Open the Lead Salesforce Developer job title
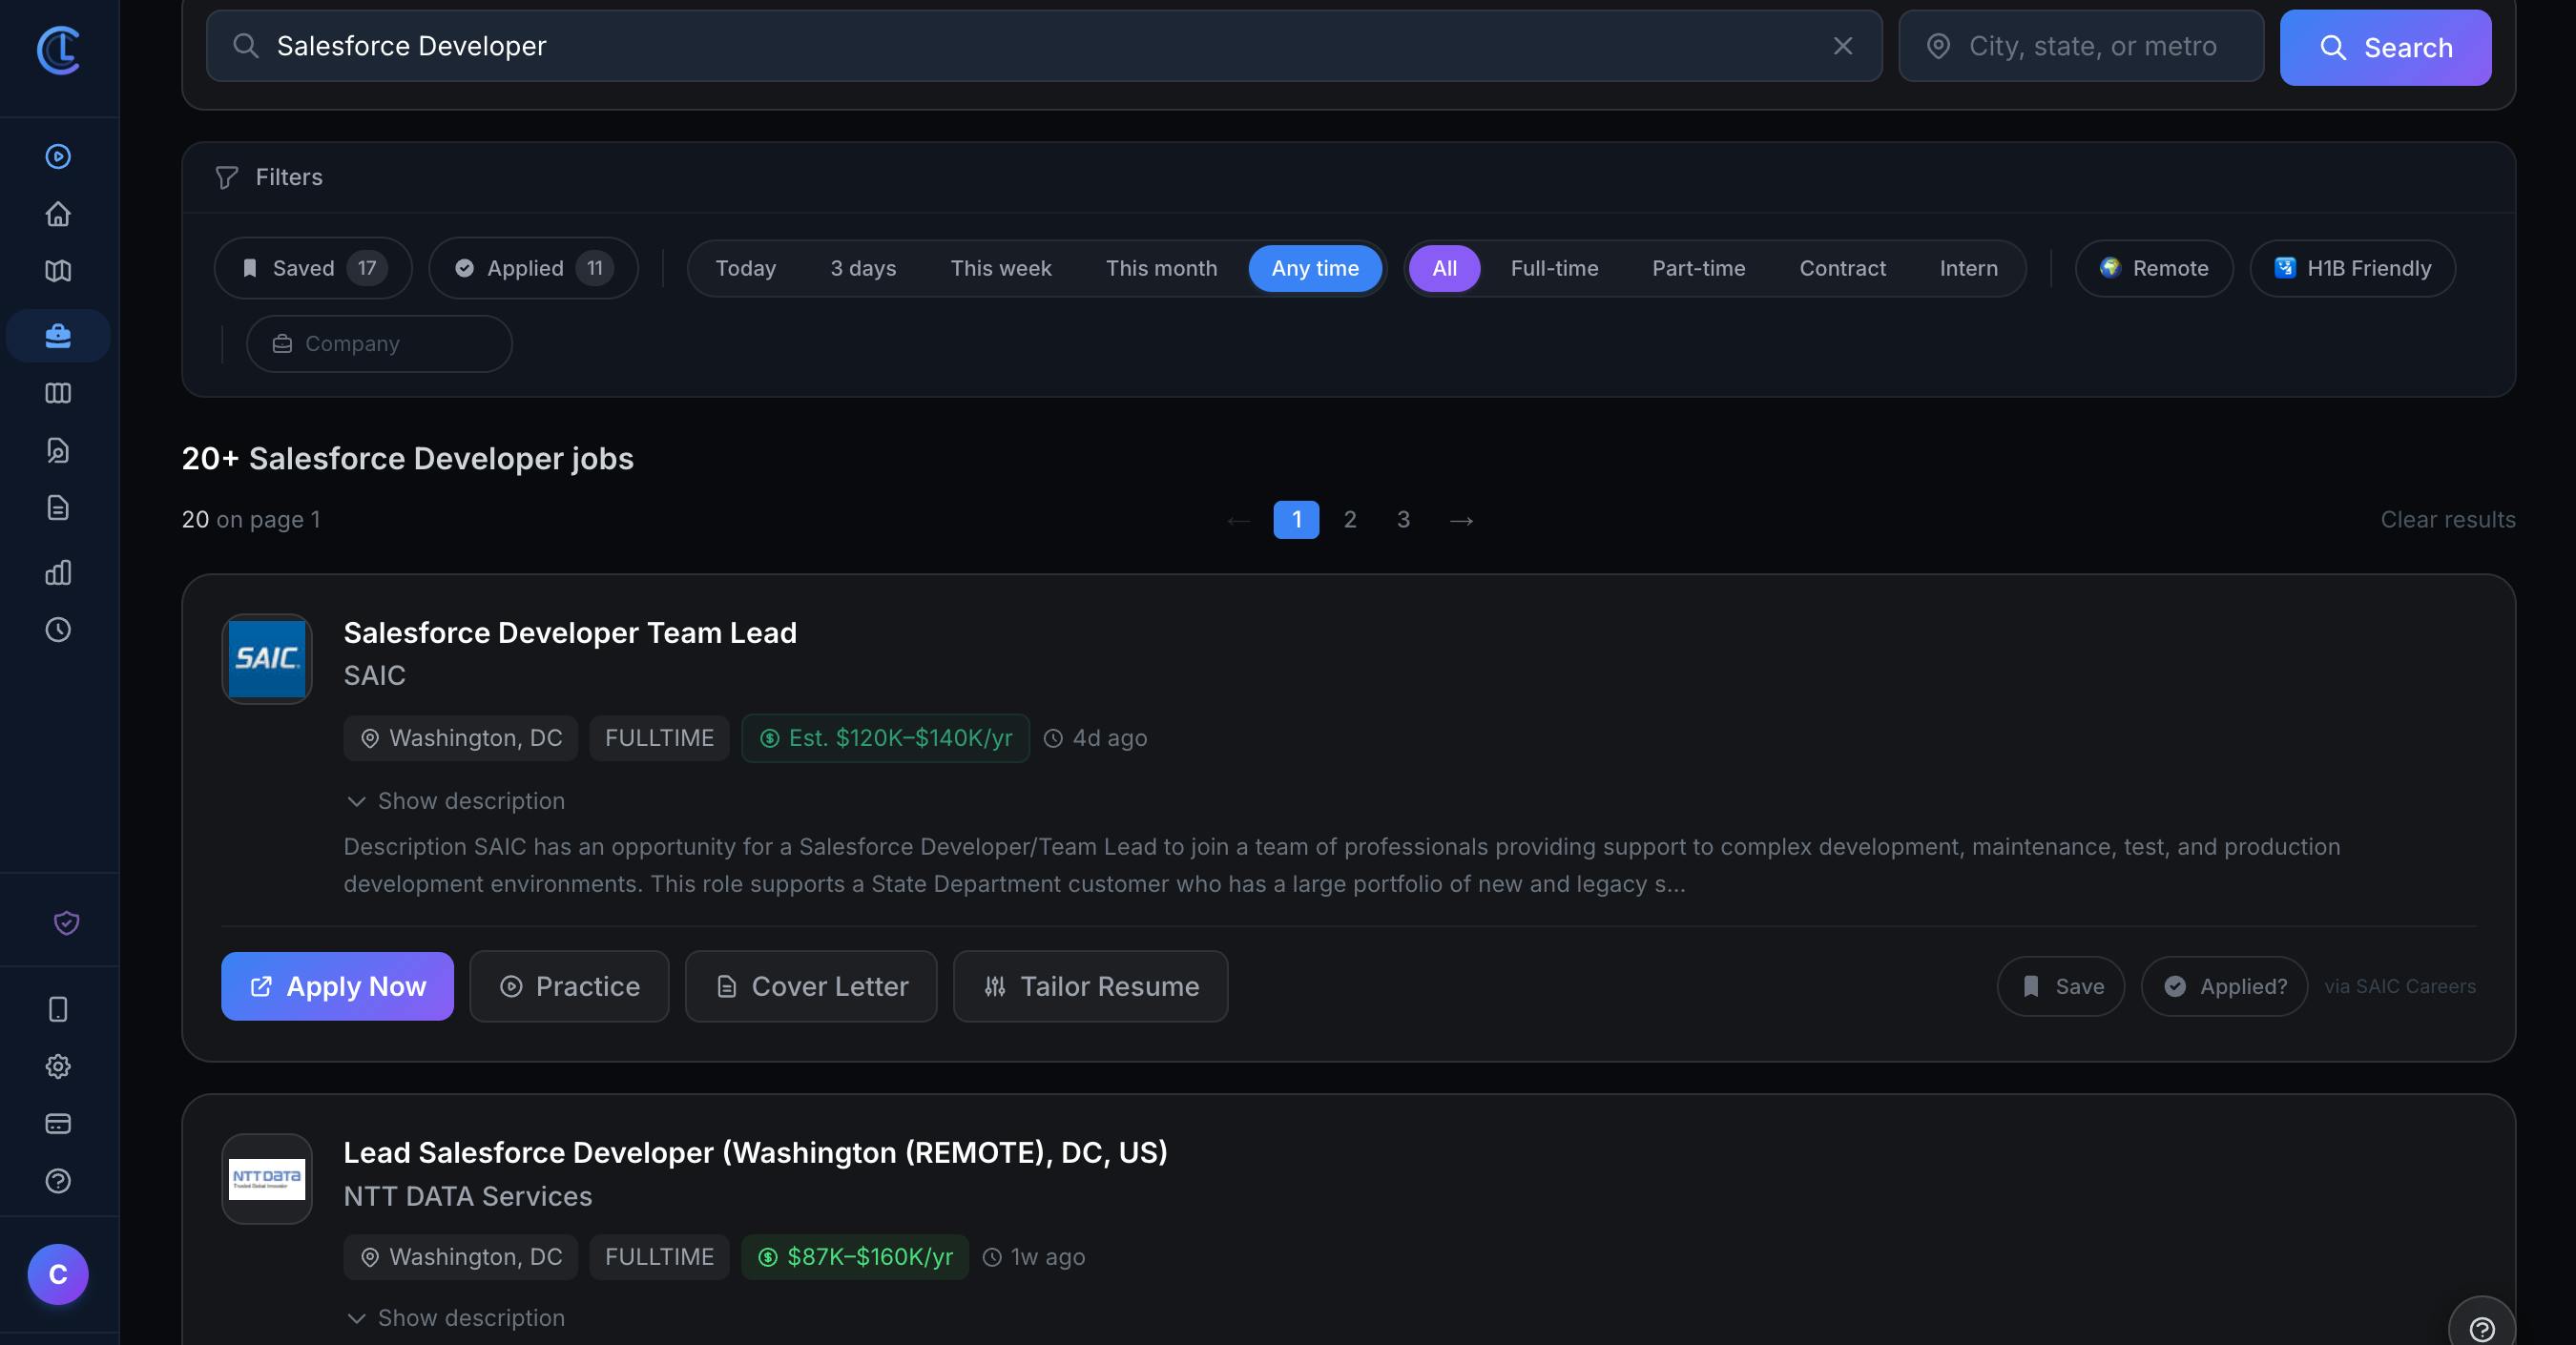The image size is (2576, 1345). 756,1153
